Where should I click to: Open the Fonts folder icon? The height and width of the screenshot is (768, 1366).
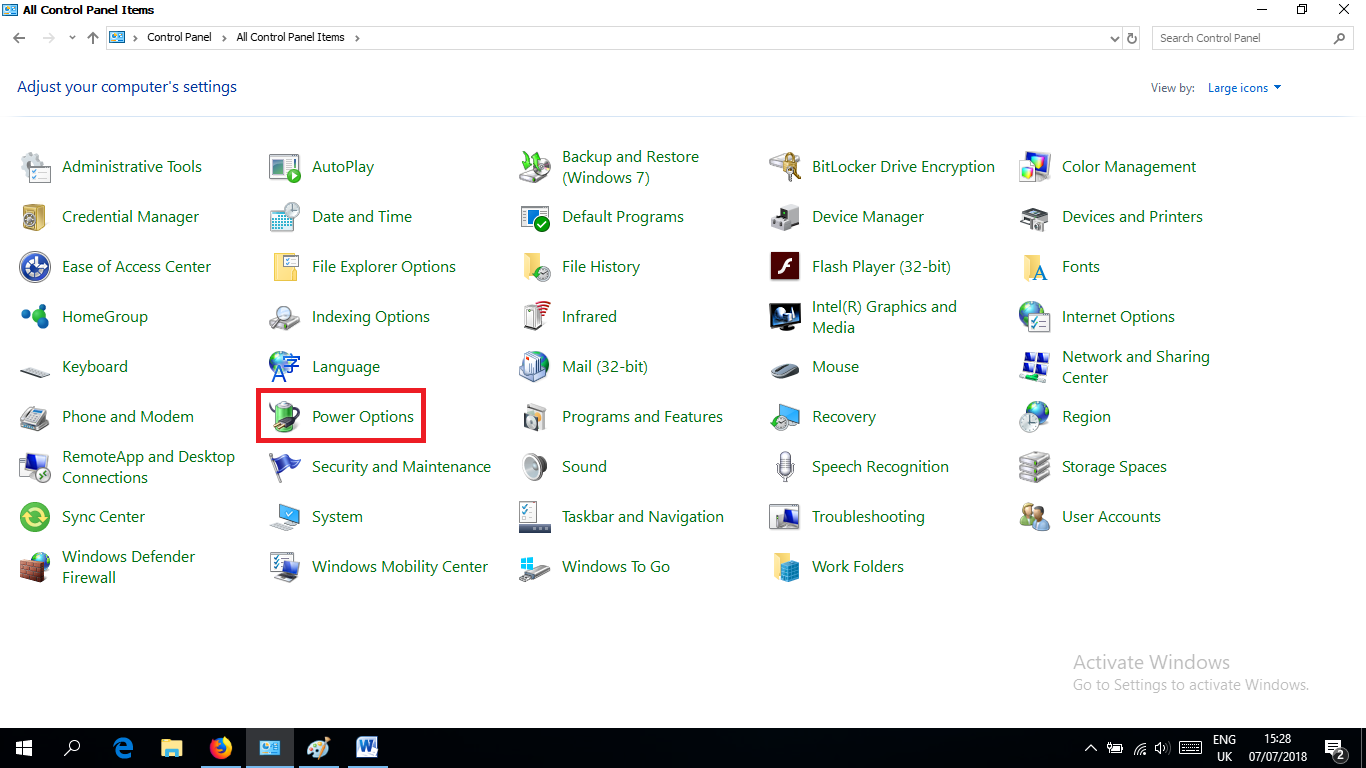1035,267
